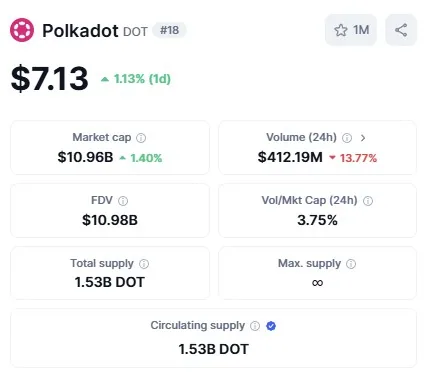Show the Market cap info icon tooltip
424x372 pixels.
pyautogui.click(x=141, y=138)
